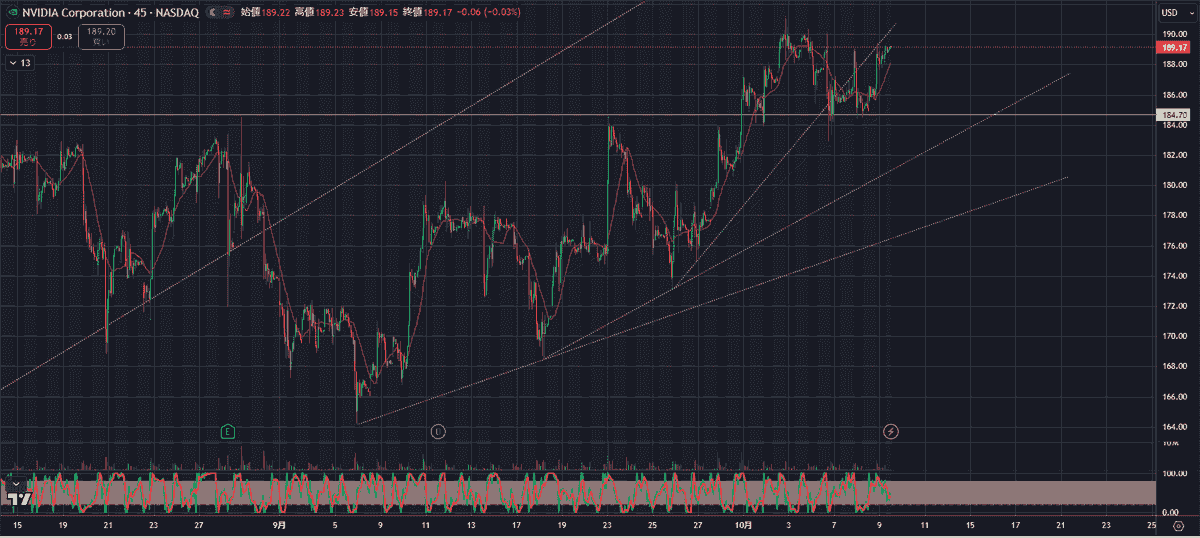Open the USD currency dropdown
Image resolution: width=1200 pixels, height=538 pixels.
coord(1169,12)
